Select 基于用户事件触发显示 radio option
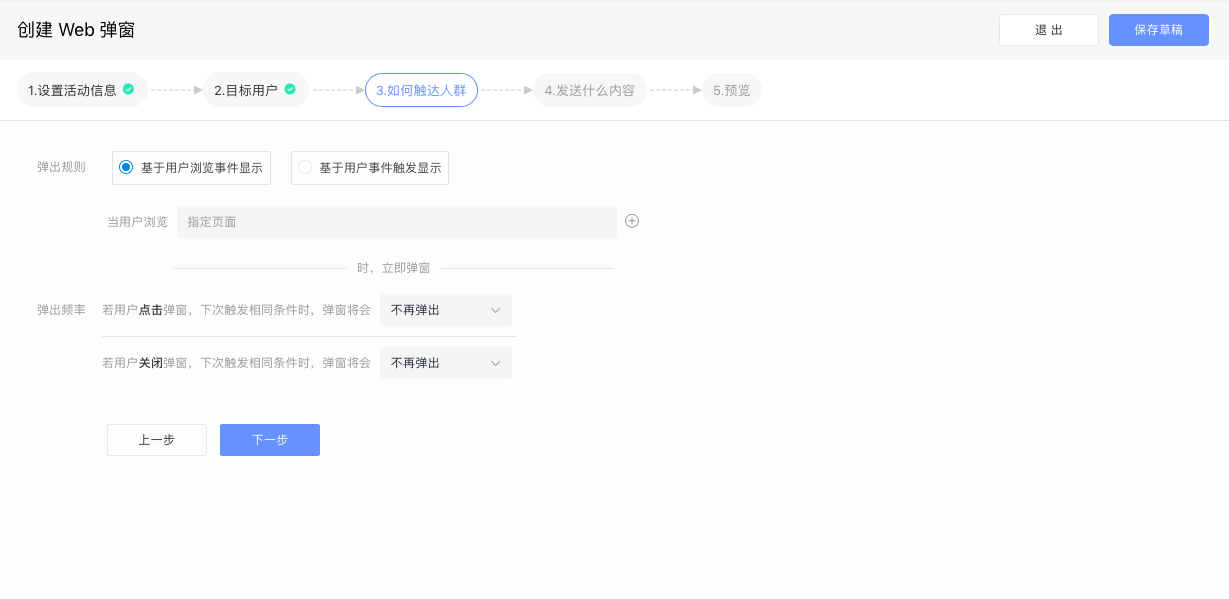 [x=370, y=168]
